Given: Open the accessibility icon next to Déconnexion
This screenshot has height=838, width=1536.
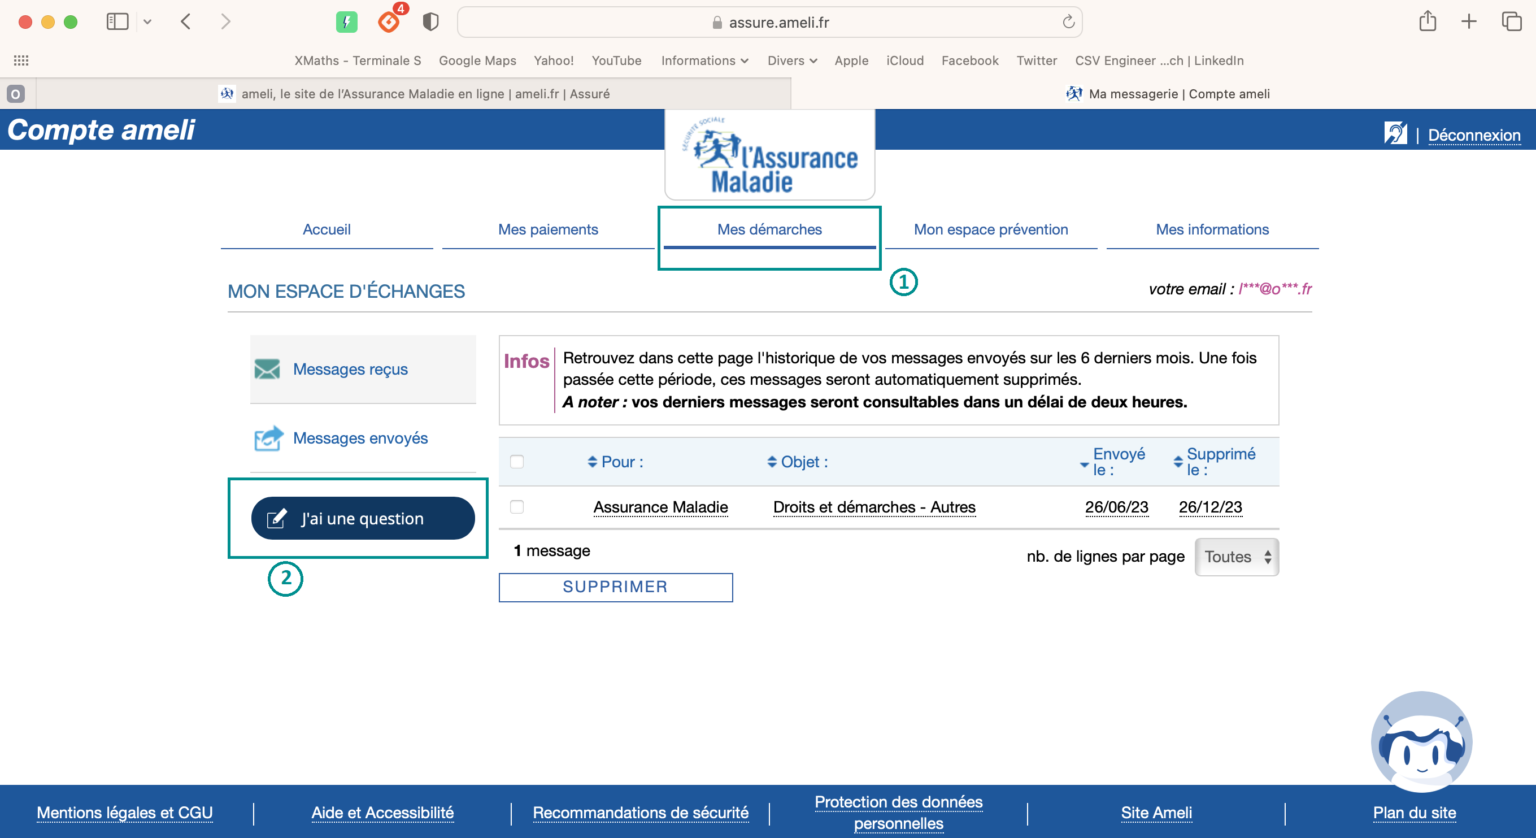Looking at the screenshot, I should point(1396,132).
